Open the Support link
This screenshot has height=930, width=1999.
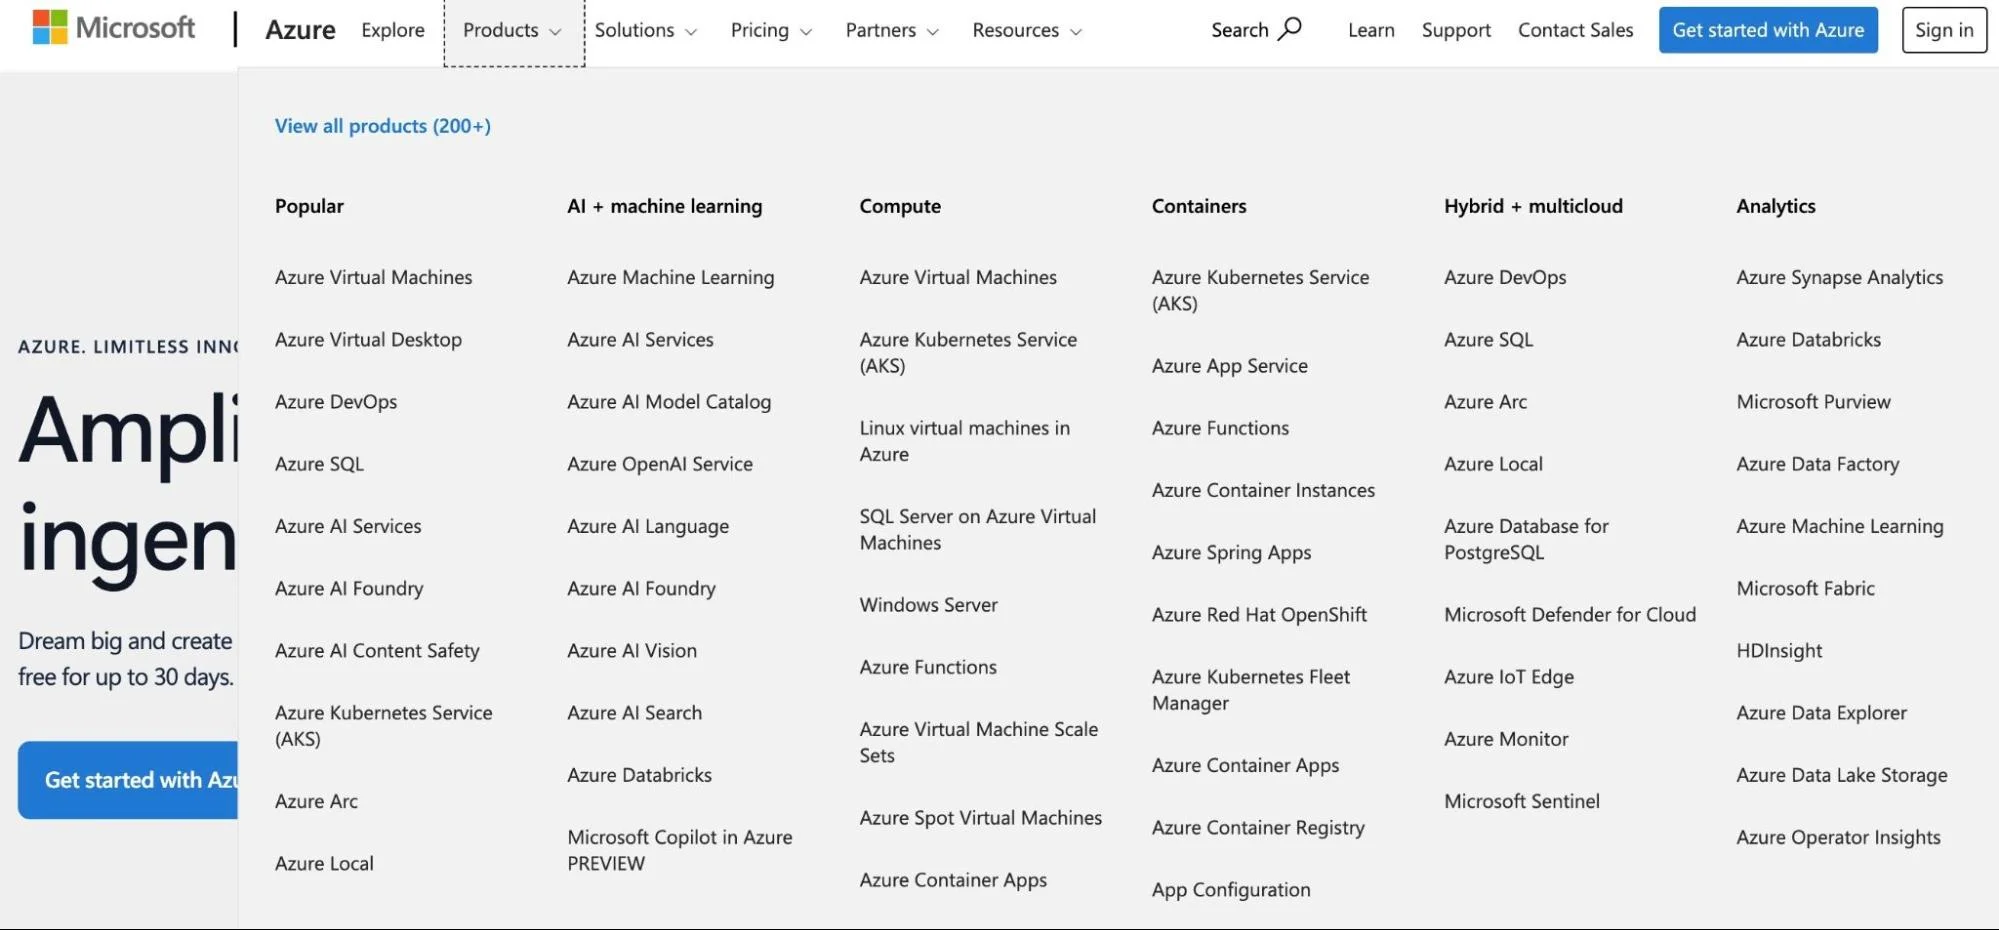(x=1456, y=31)
